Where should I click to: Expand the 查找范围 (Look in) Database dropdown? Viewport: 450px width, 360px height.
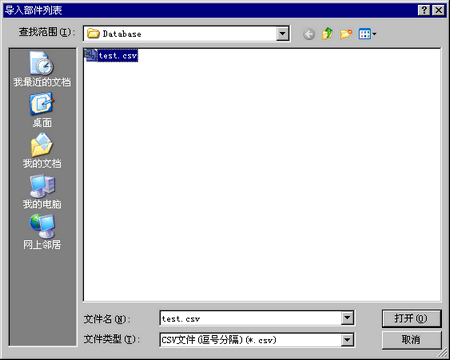[282, 34]
